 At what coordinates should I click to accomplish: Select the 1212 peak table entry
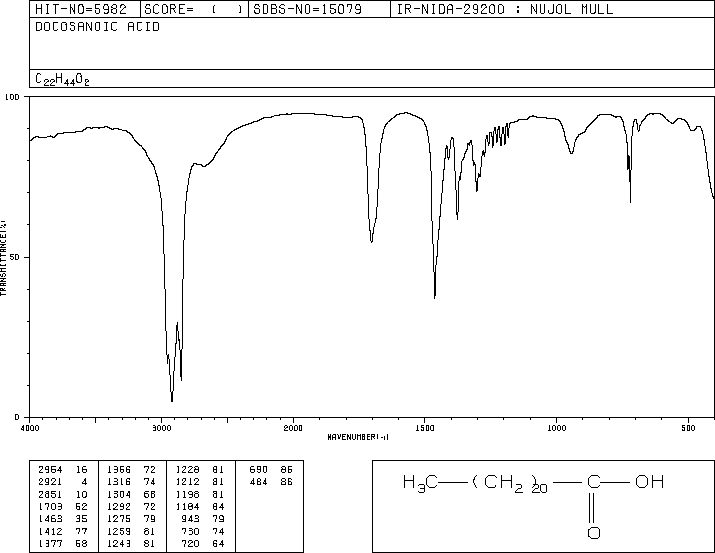pos(200,482)
